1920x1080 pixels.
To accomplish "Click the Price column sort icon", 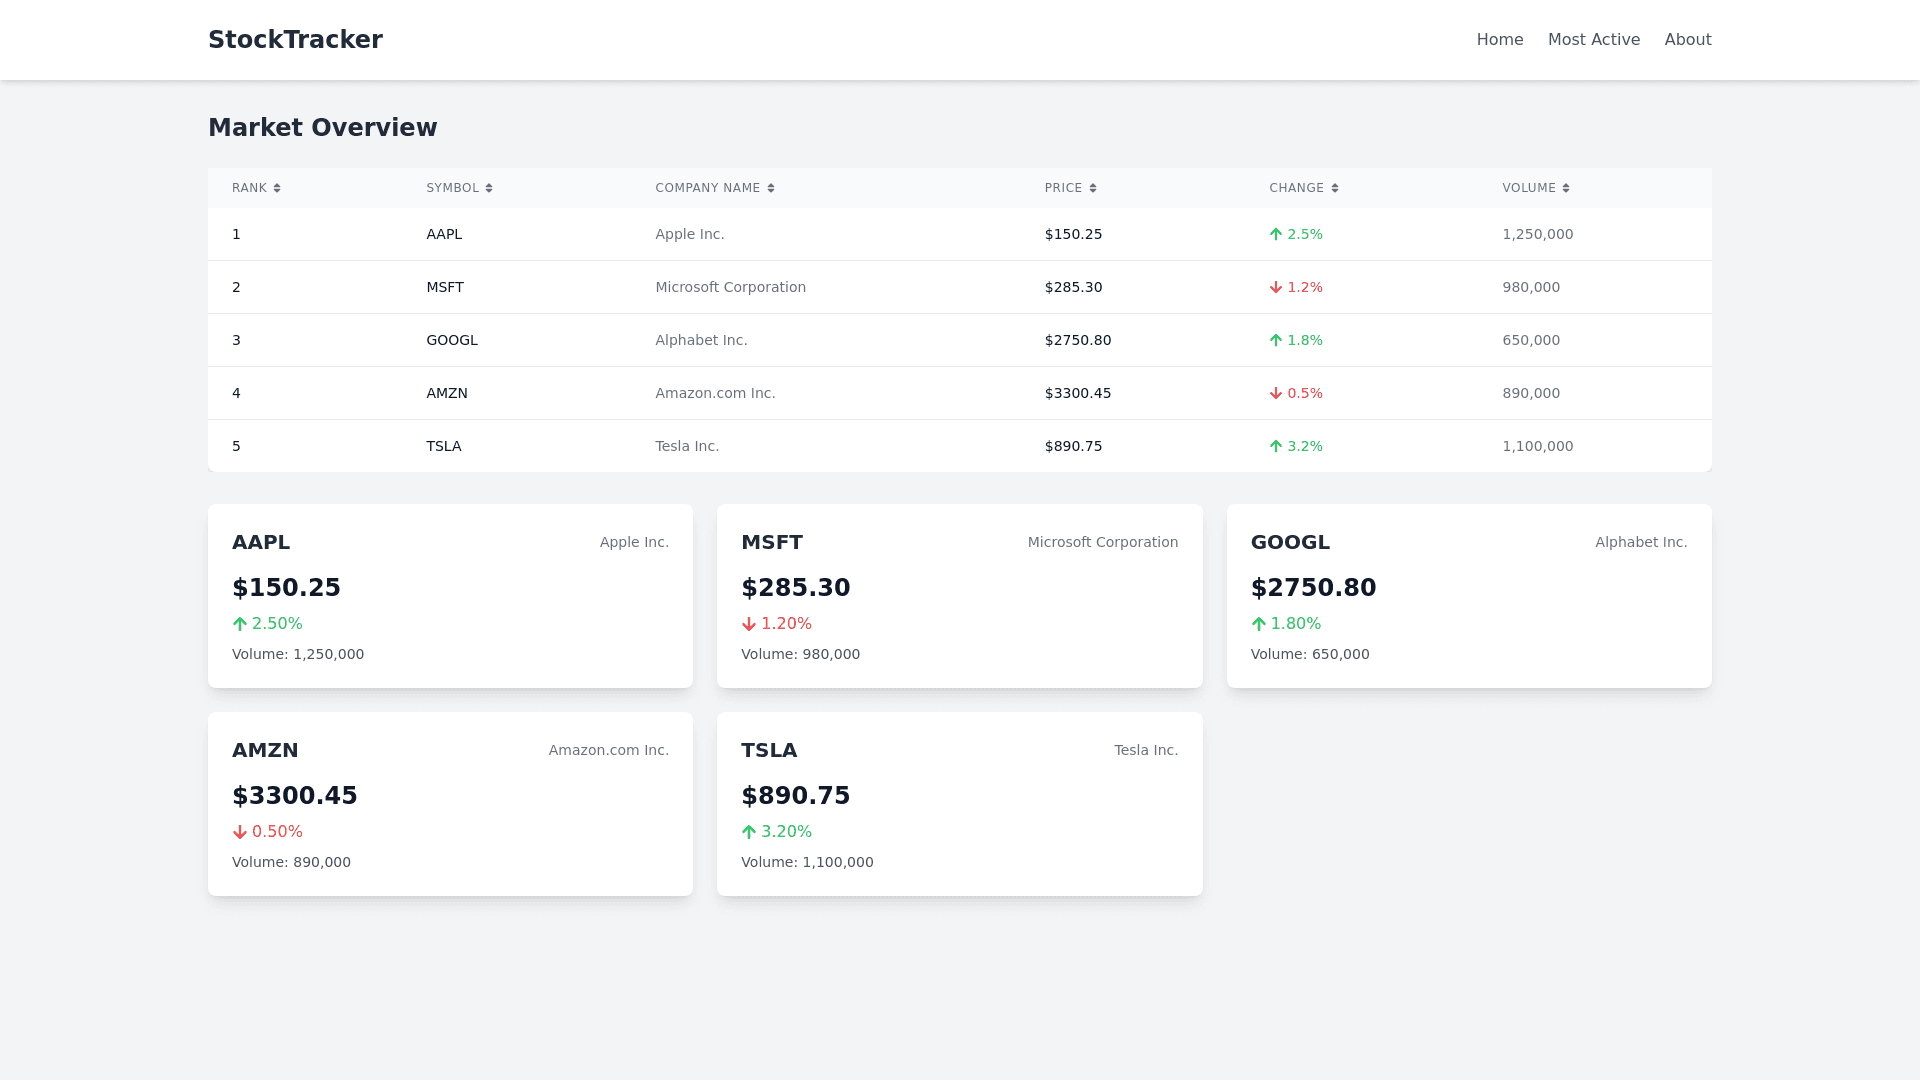I will (1093, 188).
